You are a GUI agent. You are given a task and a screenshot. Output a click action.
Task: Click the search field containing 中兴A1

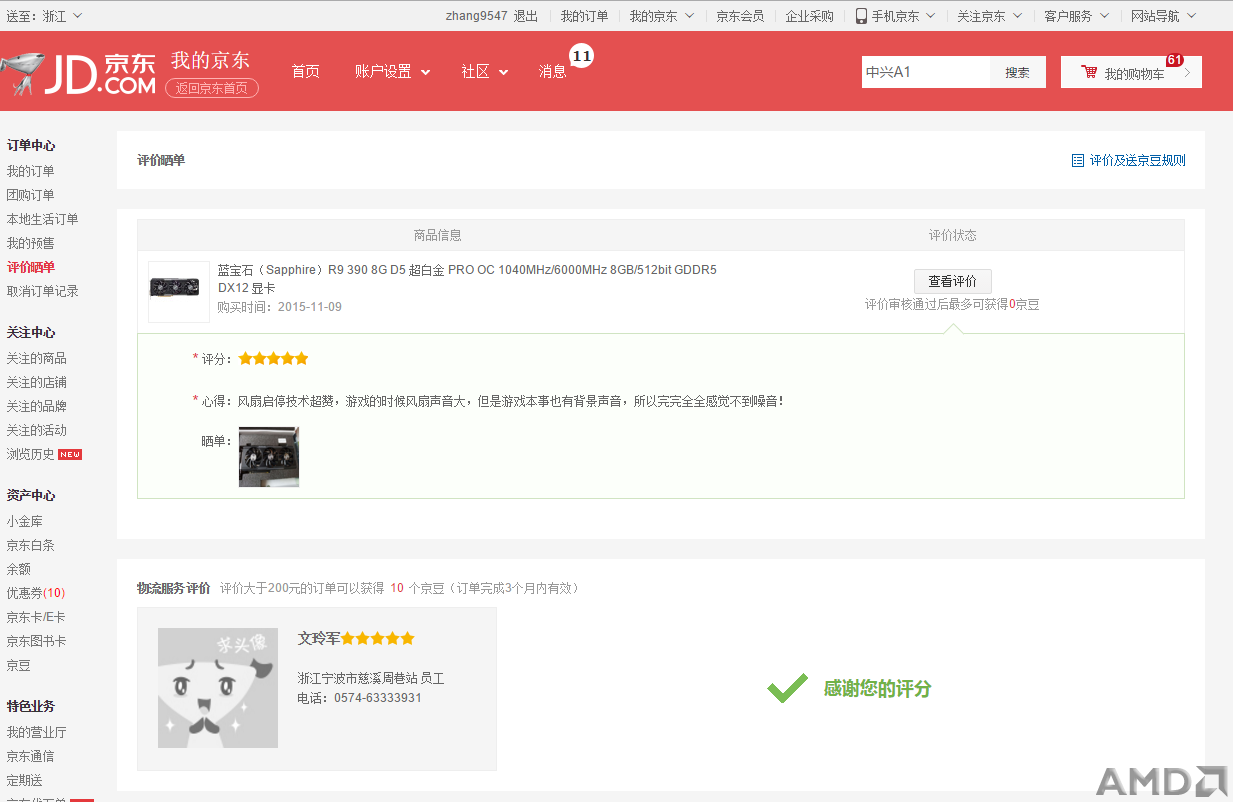926,72
